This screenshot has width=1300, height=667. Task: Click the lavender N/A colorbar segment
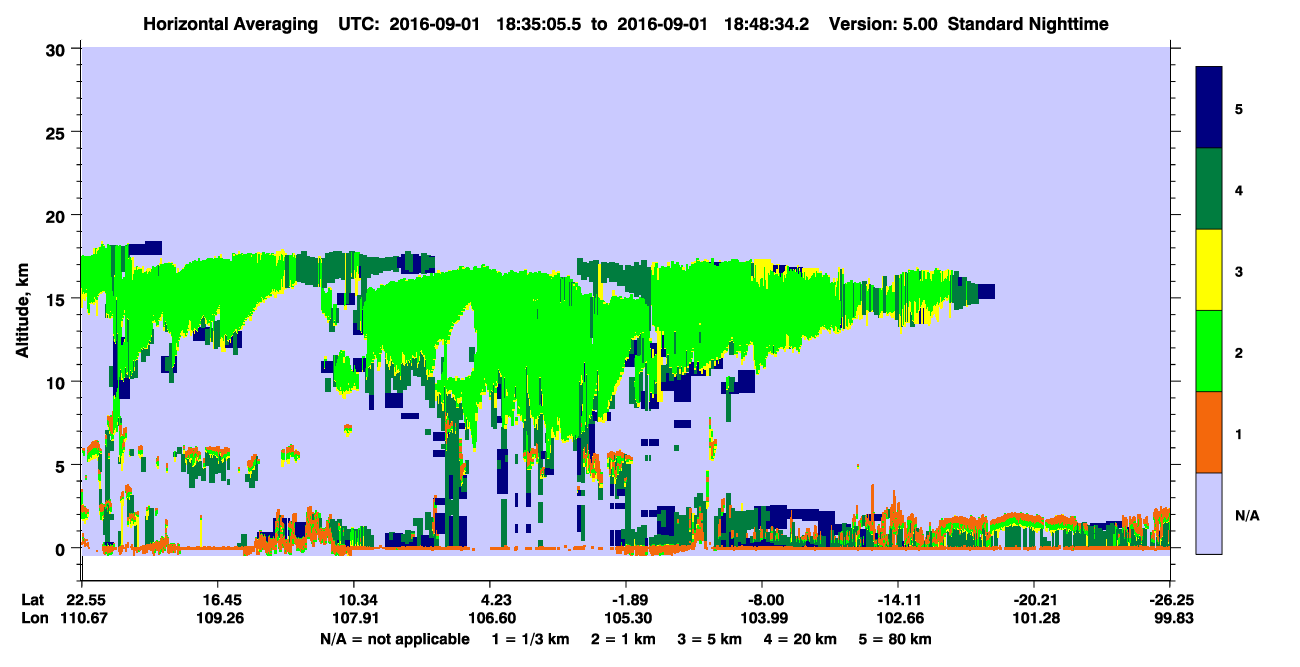coord(1209,512)
